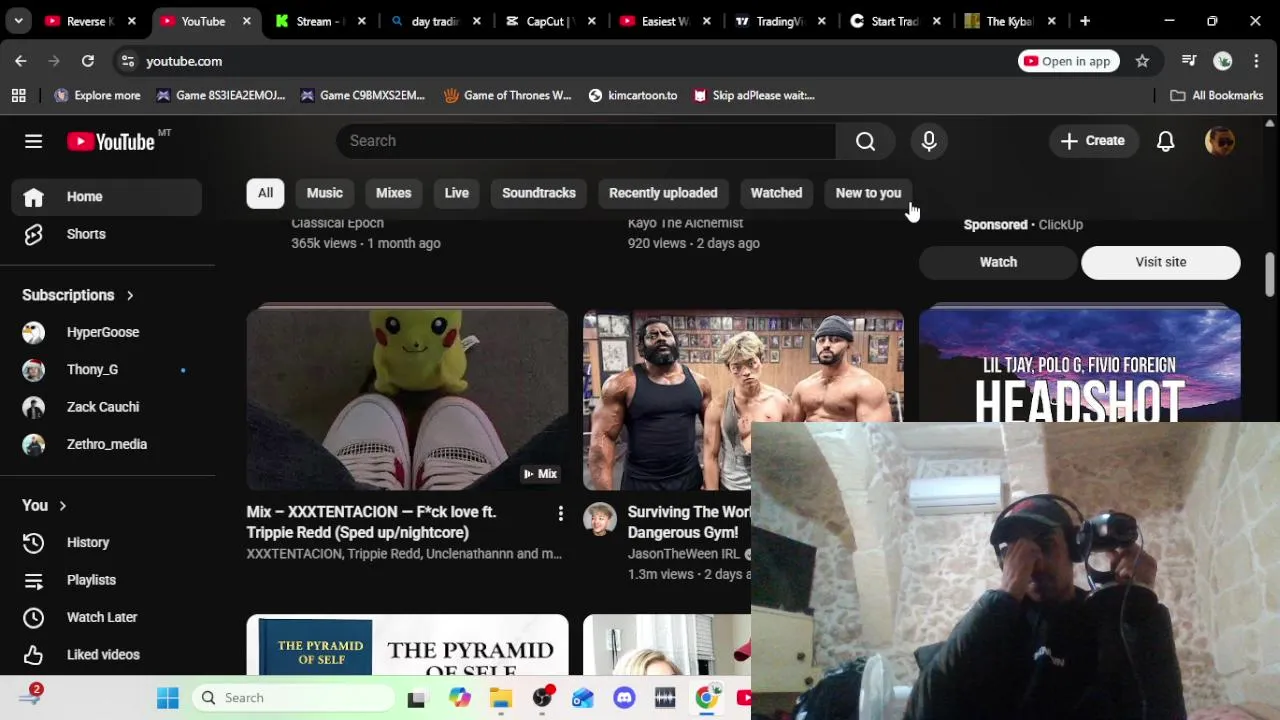Open Discord from the taskbar
Viewport: 1280px width, 720px height.
point(624,698)
